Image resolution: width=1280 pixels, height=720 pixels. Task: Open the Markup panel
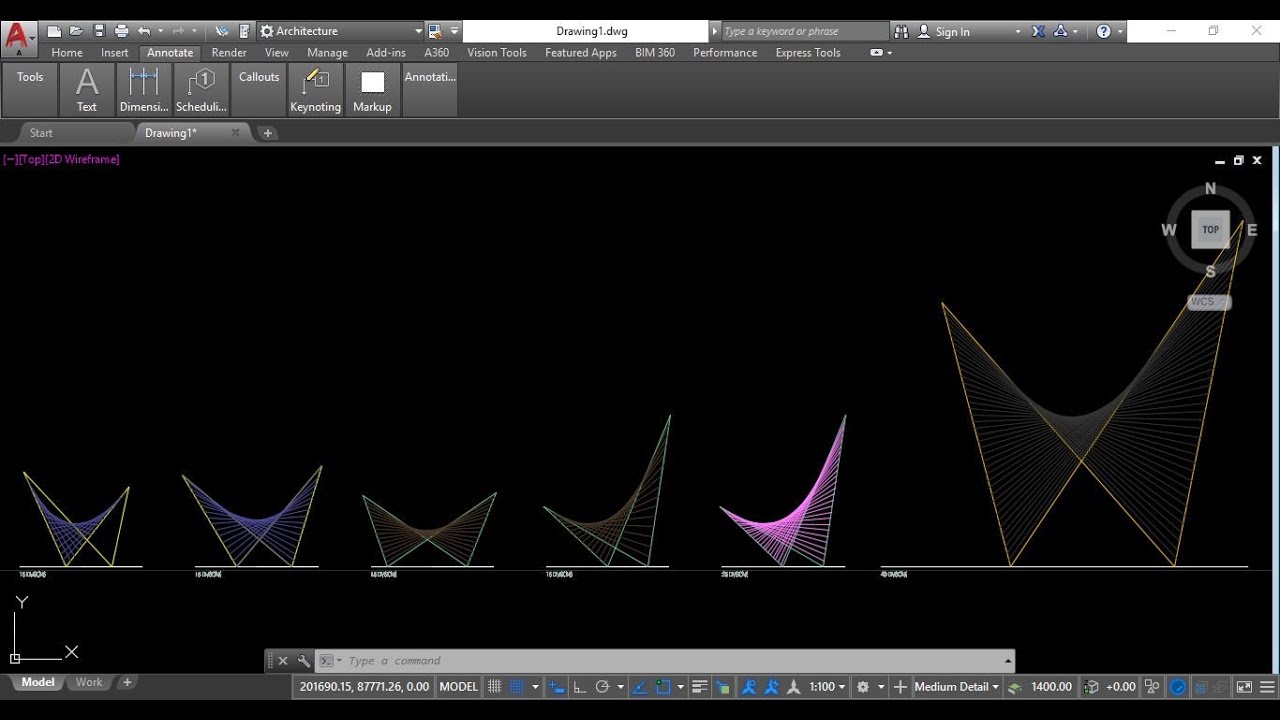click(372, 90)
